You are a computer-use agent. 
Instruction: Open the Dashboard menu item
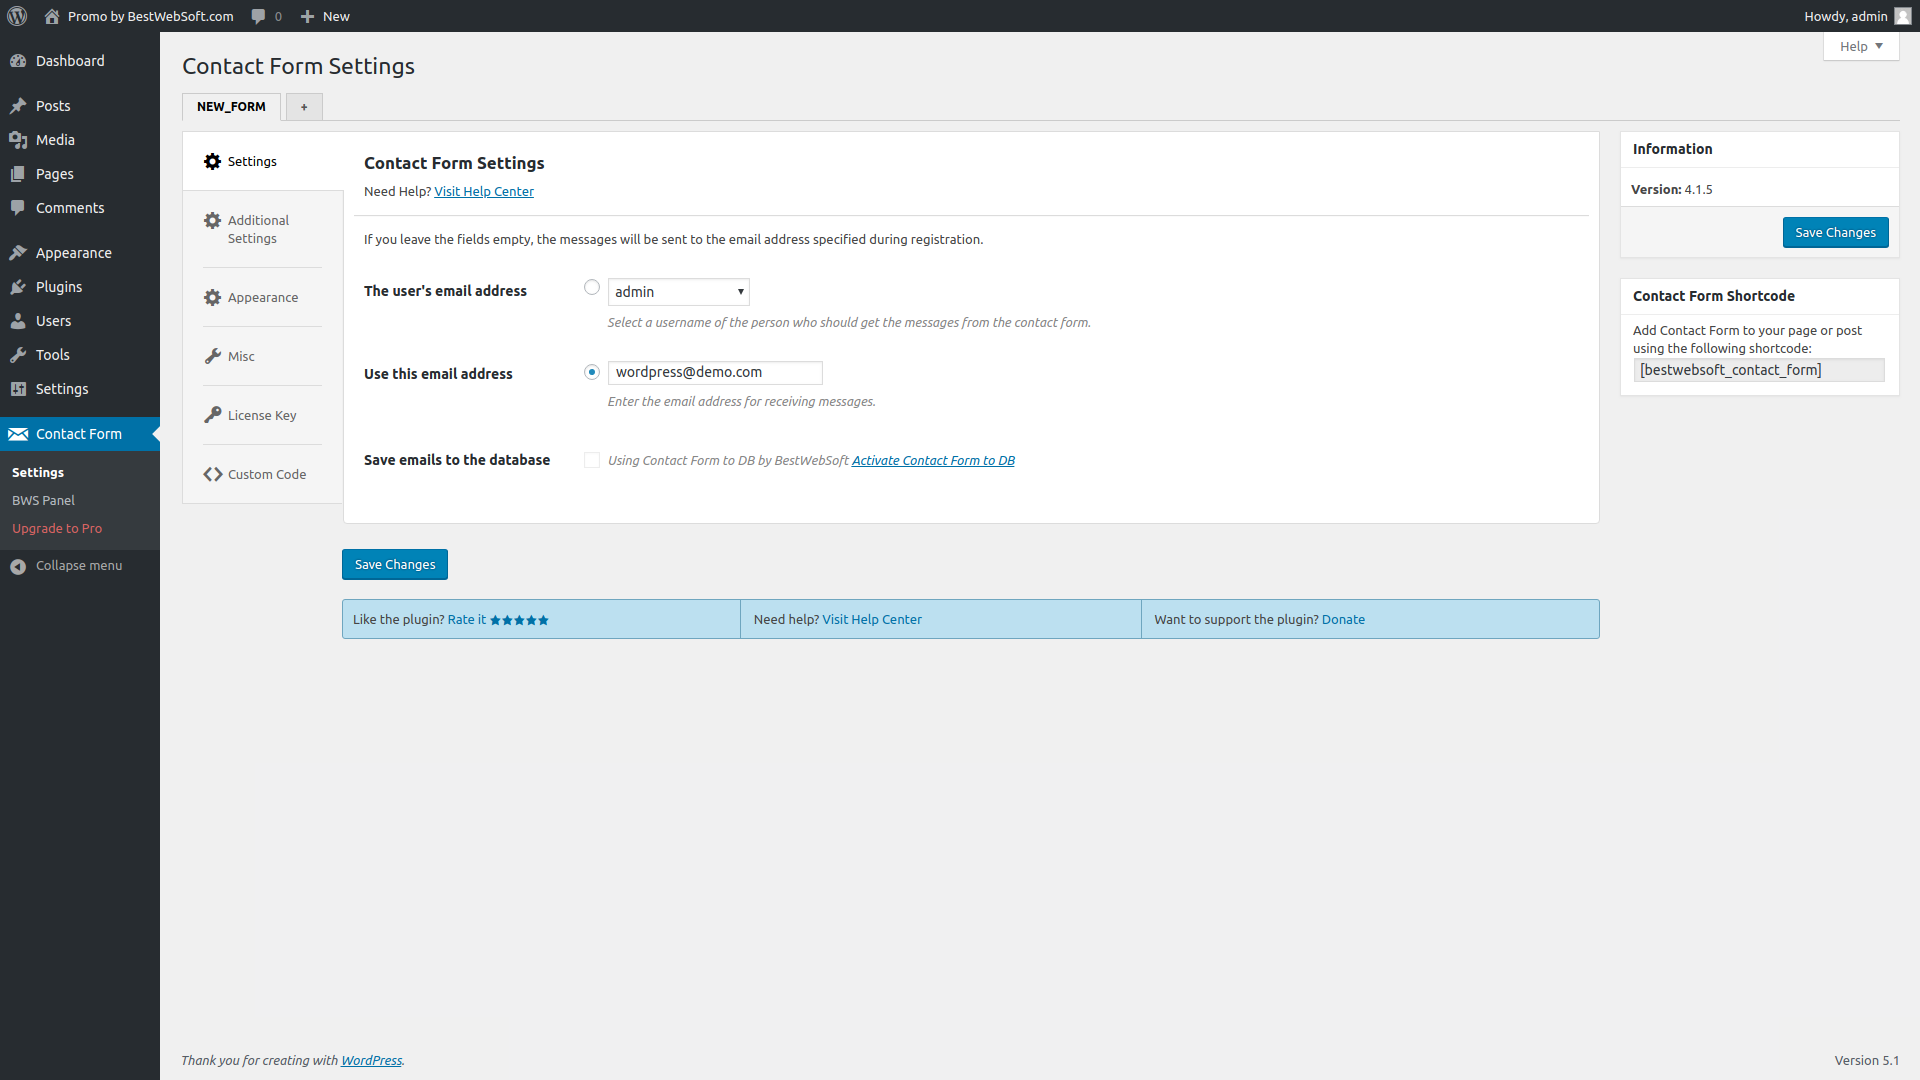click(70, 61)
